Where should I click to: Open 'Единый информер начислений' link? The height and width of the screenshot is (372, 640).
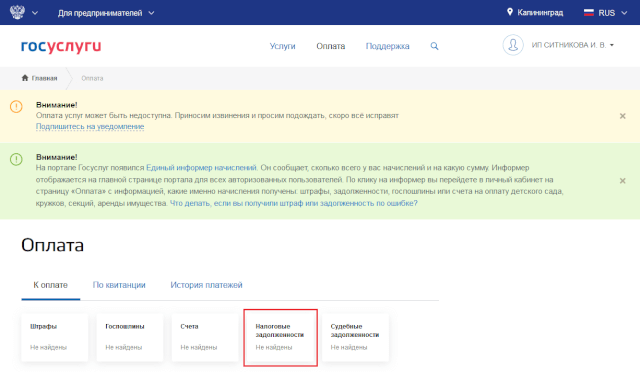[x=201, y=168]
